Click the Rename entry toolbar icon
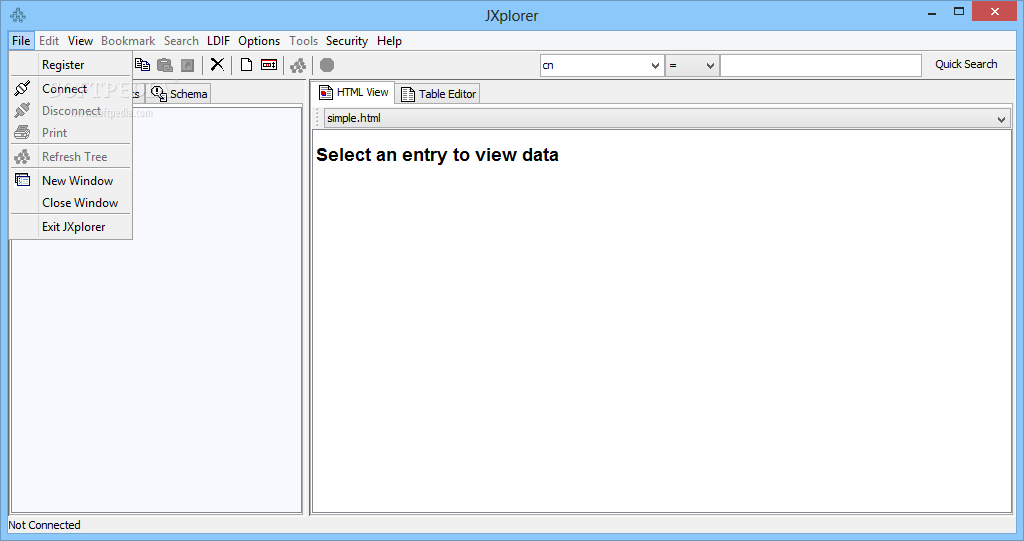The image size is (1024, 541). pyautogui.click(x=269, y=65)
